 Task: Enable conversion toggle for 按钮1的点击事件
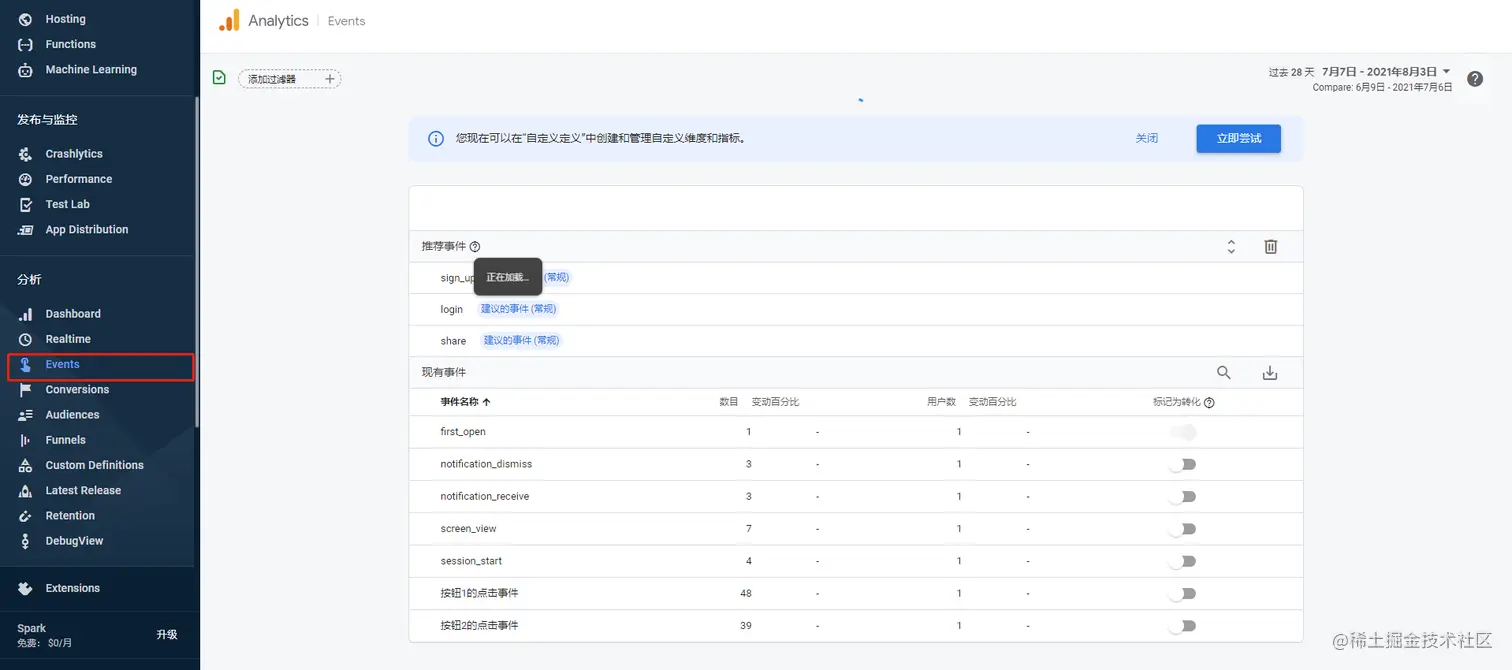(x=1183, y=593)
